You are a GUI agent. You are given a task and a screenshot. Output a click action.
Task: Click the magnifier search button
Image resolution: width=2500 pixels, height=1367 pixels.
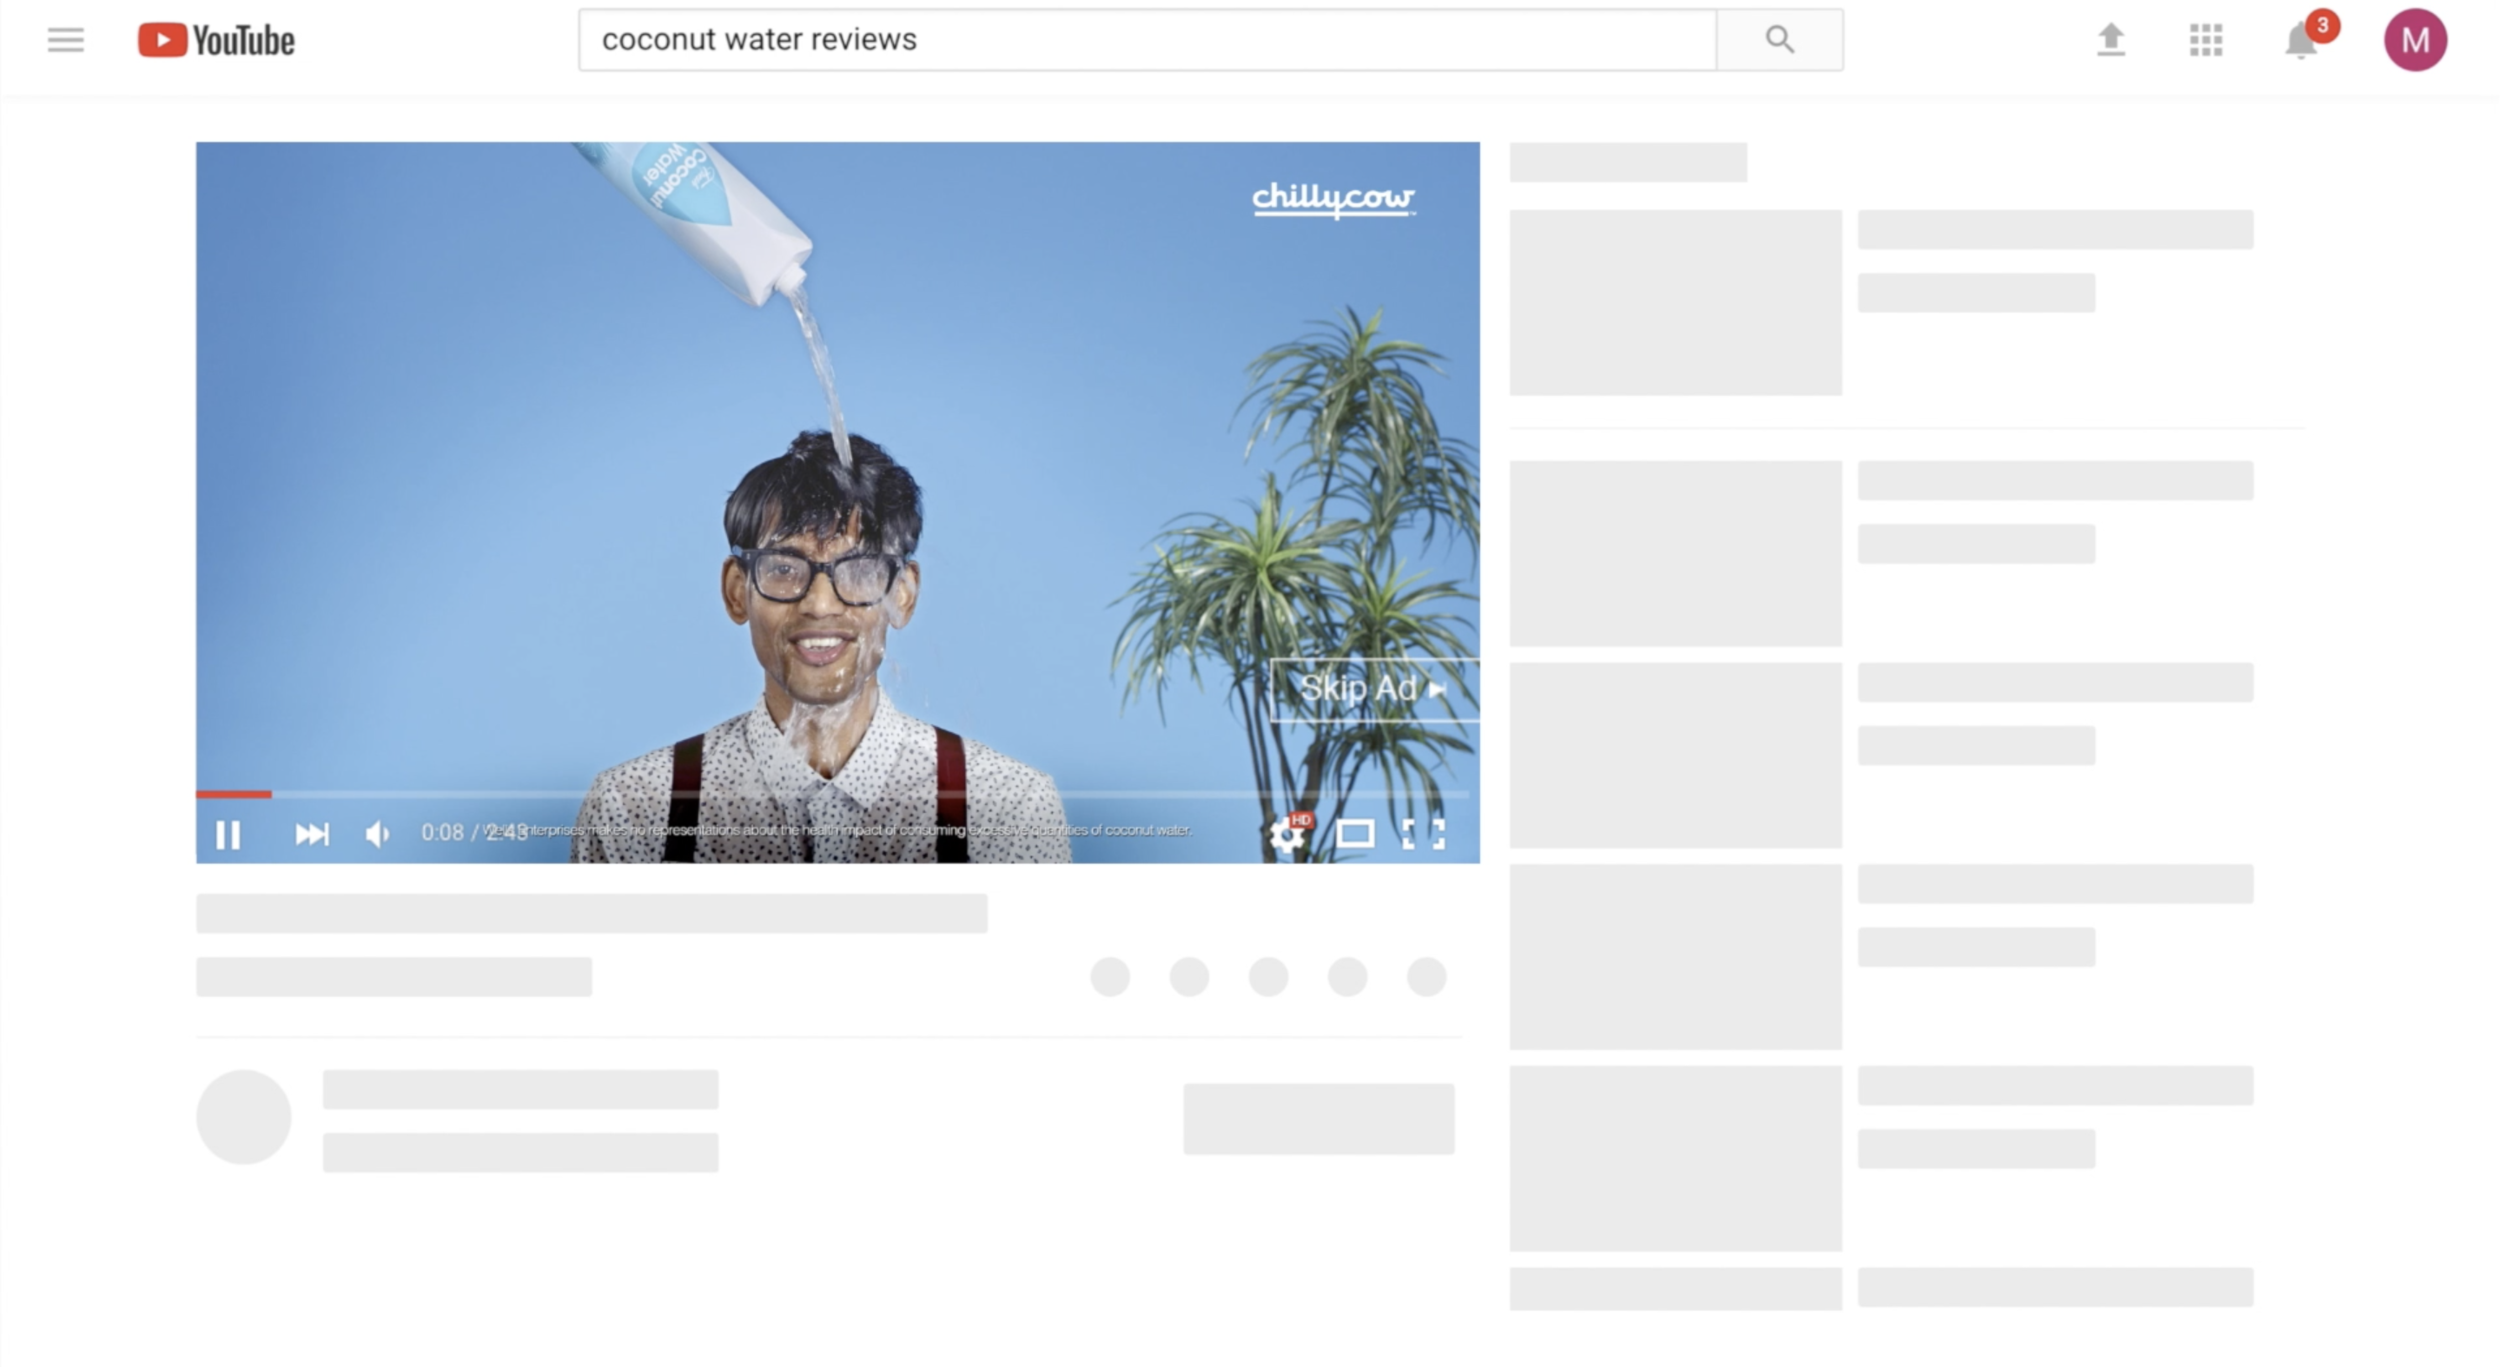tap(1779, 40)
